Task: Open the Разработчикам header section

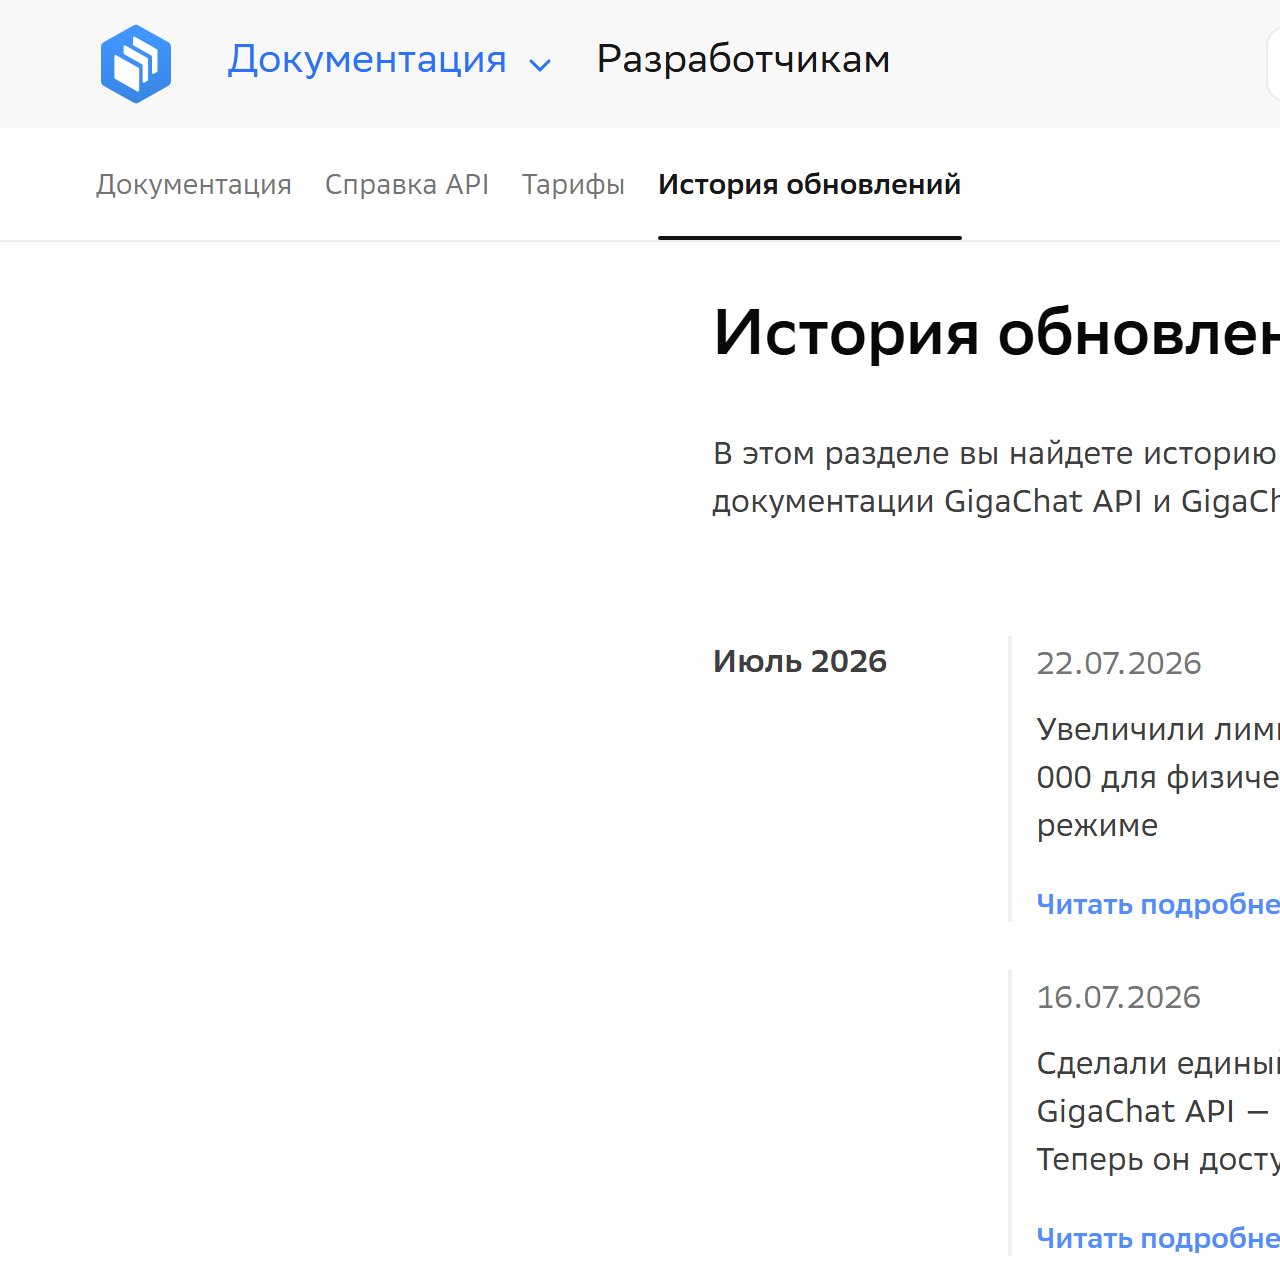Action: pos(743,60)
